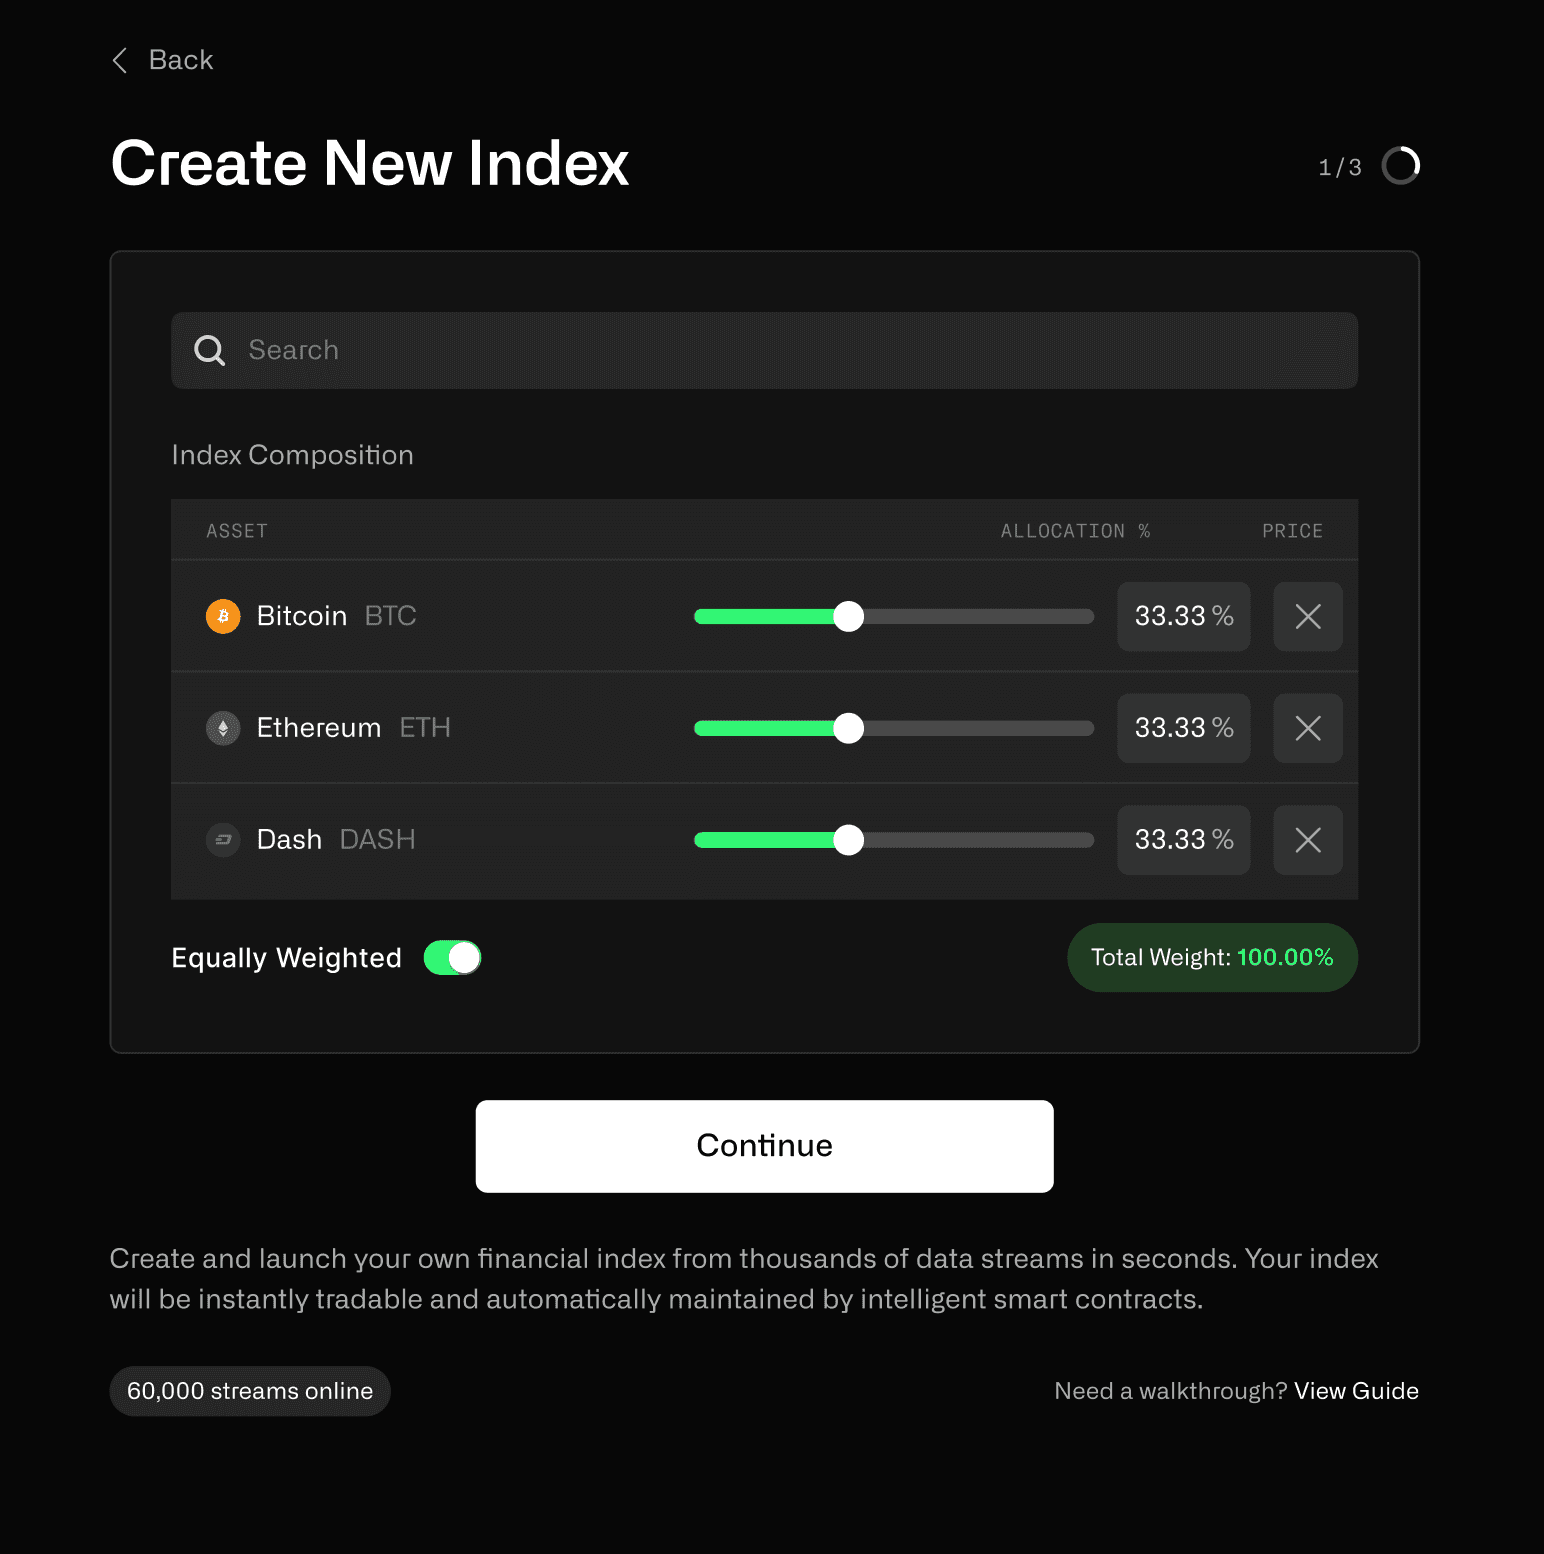Image resolution: width=1544 pixels, height=1554 pixels.
Task: Remove Bitcoin with the X icon
Action: (1308, 616)
